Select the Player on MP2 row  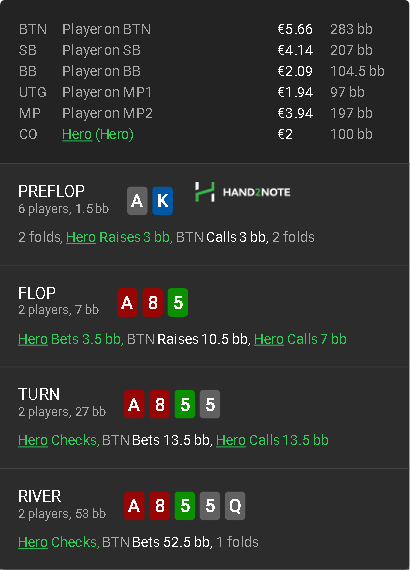coord(202,113)
